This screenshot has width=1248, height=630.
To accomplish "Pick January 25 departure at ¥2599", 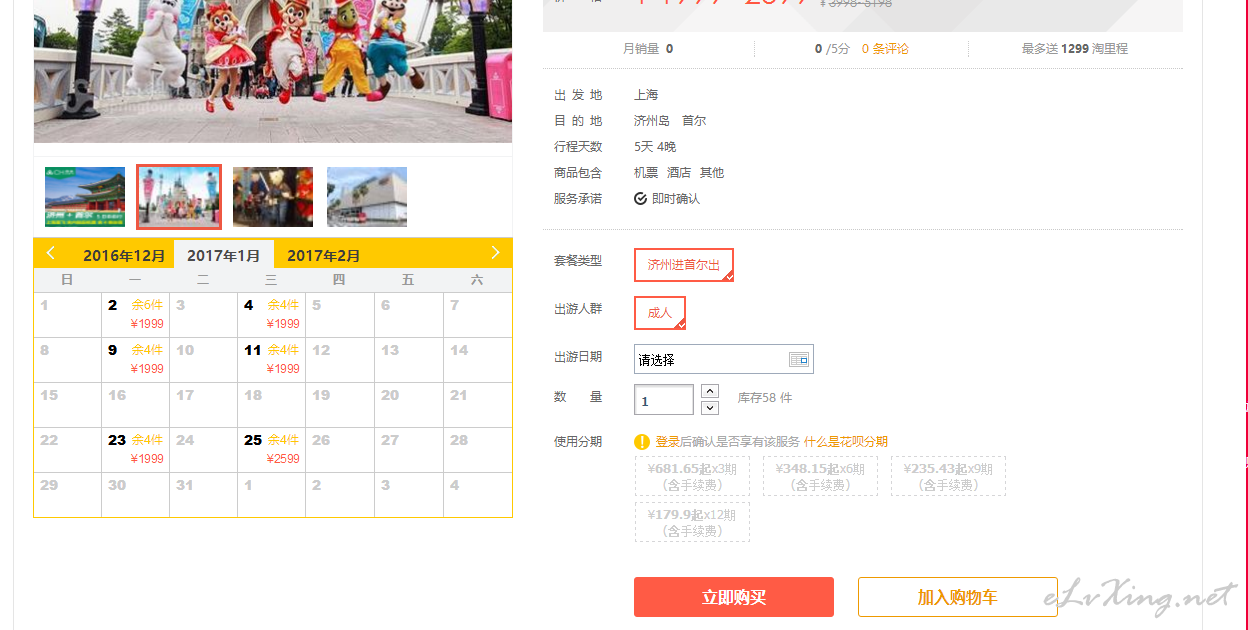I will (x=271, y=449).
